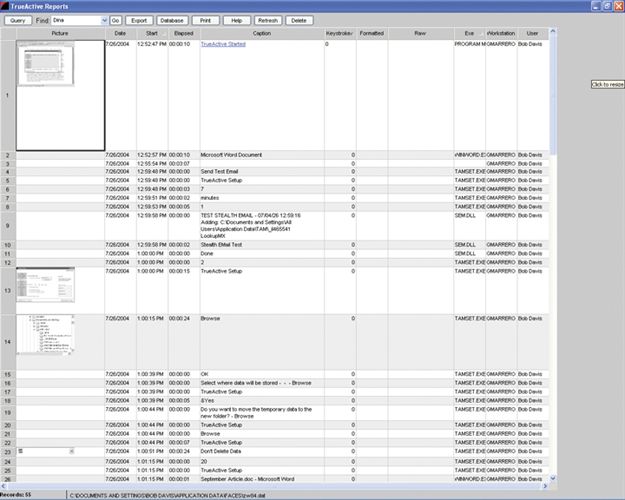Open the TrueActive Started caption link

[223, 45]
